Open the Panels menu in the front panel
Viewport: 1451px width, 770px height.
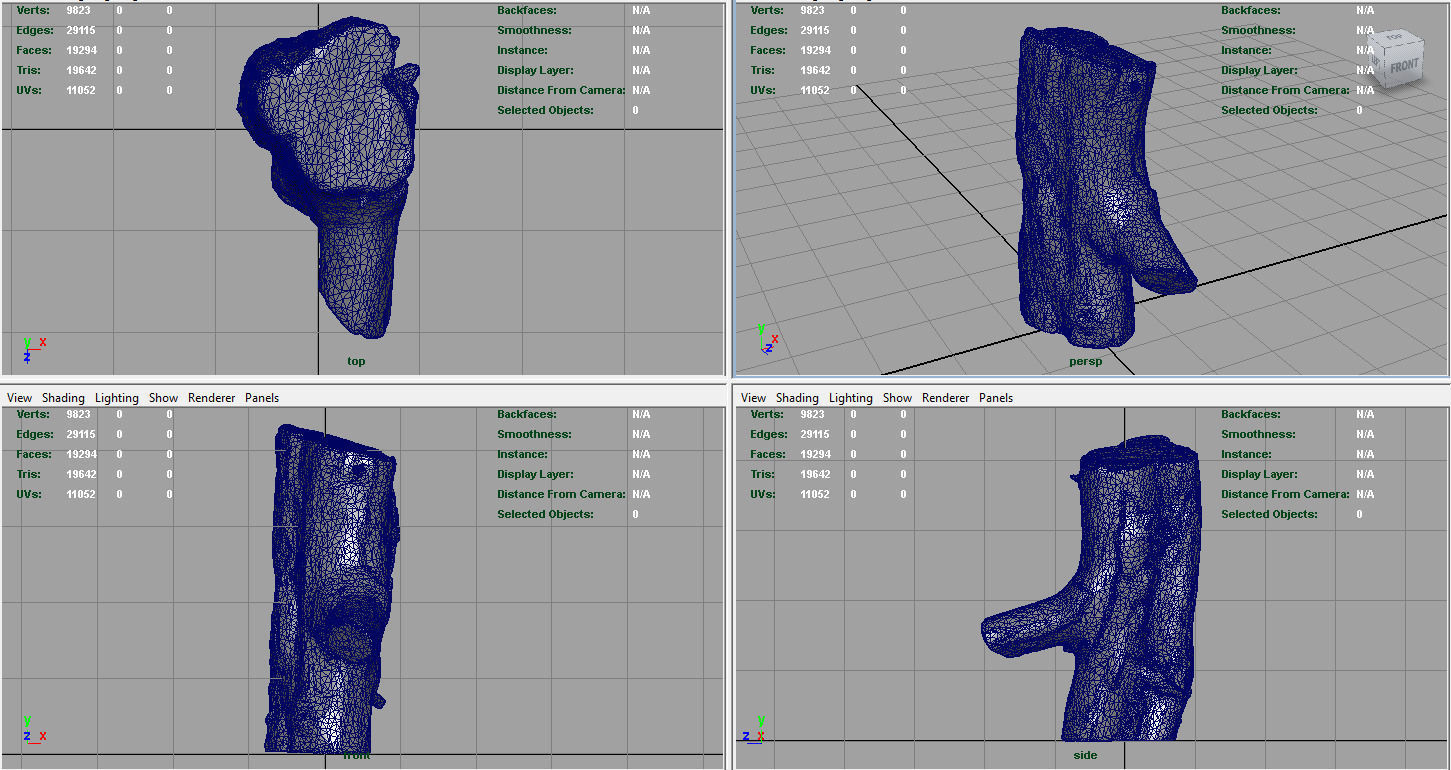click(x=262, y=398)
